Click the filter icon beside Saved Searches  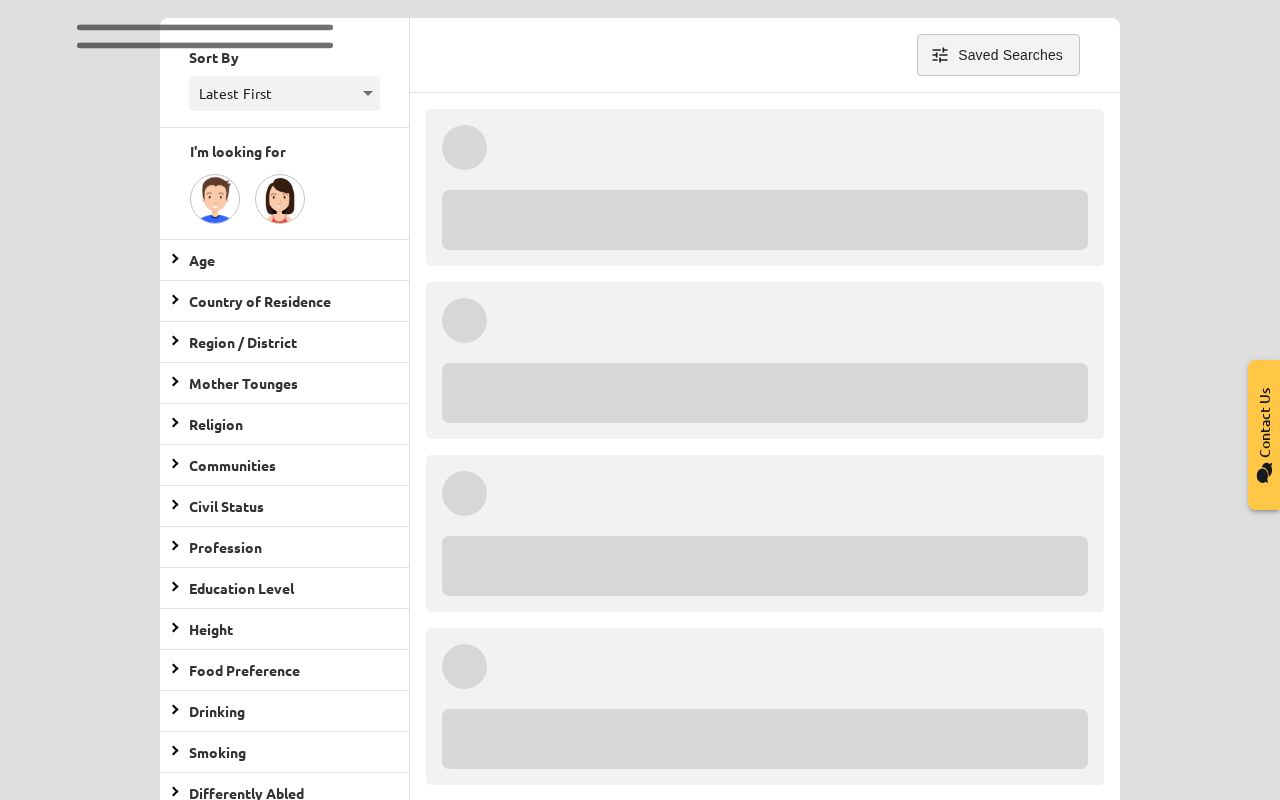tap(940, 55)
